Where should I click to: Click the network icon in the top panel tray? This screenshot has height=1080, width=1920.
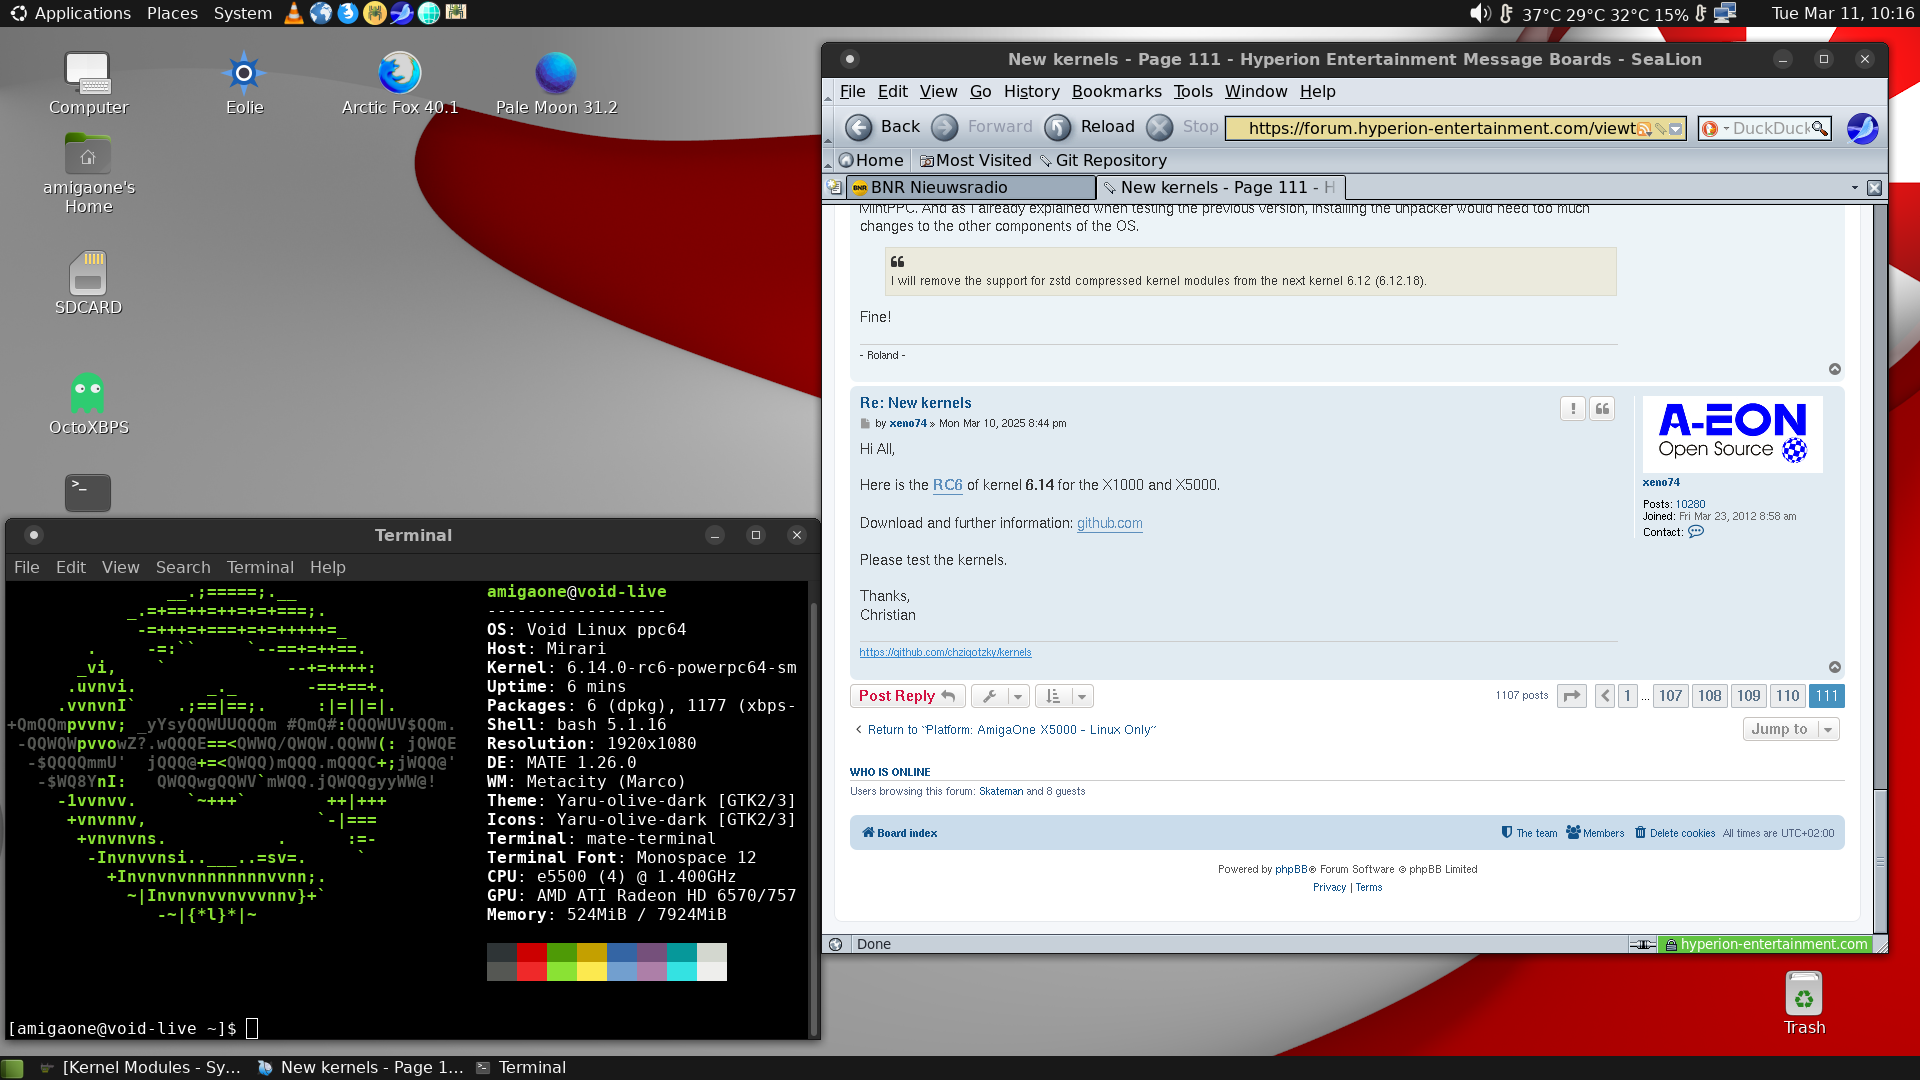pyautogui.click(x=1725, y=13)
